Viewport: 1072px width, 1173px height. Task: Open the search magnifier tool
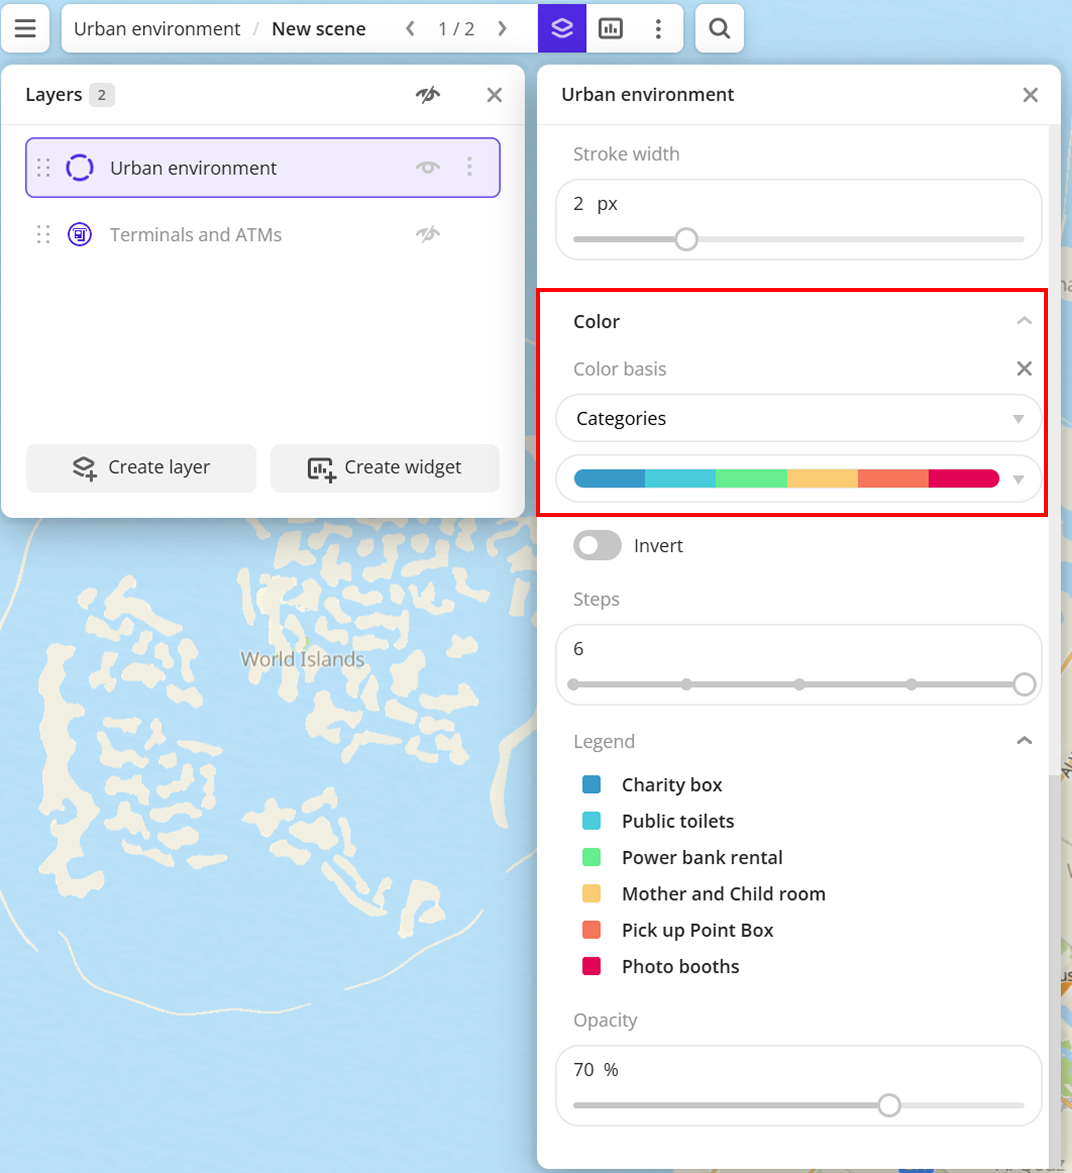tap(719, 29)
